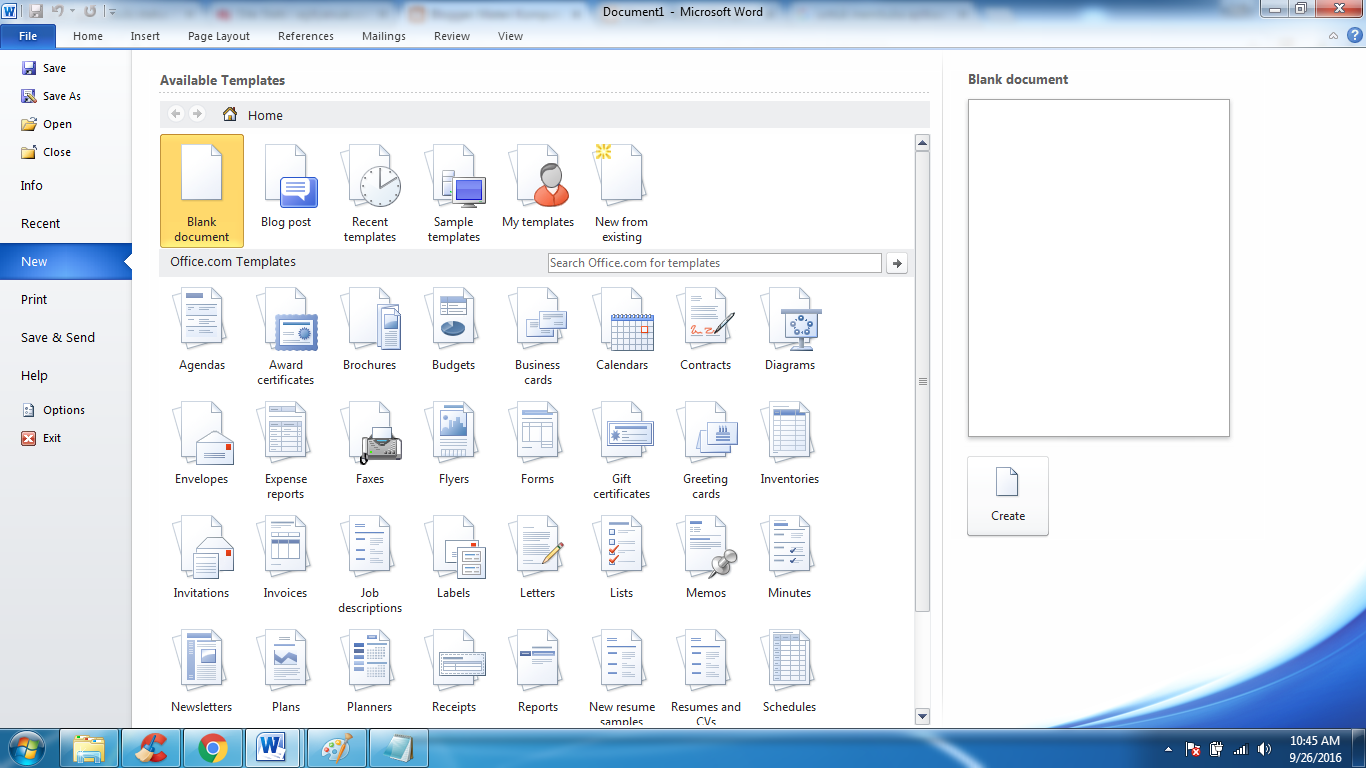Screen dimensions: 1366x768
Task: Open the Brochures template folder
Action: pos(370,330)
